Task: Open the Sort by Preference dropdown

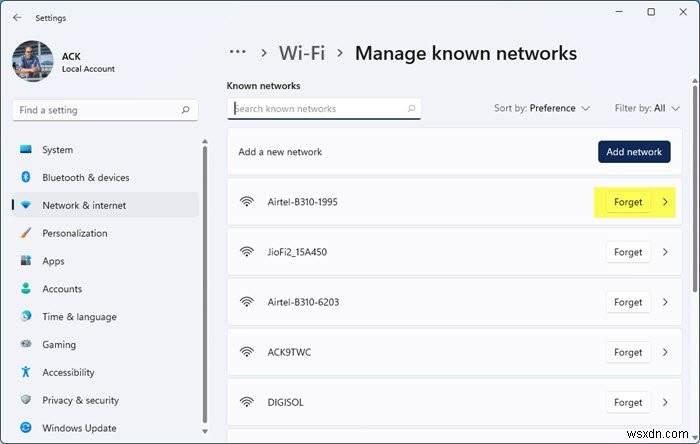Action: tap(542, 108)
